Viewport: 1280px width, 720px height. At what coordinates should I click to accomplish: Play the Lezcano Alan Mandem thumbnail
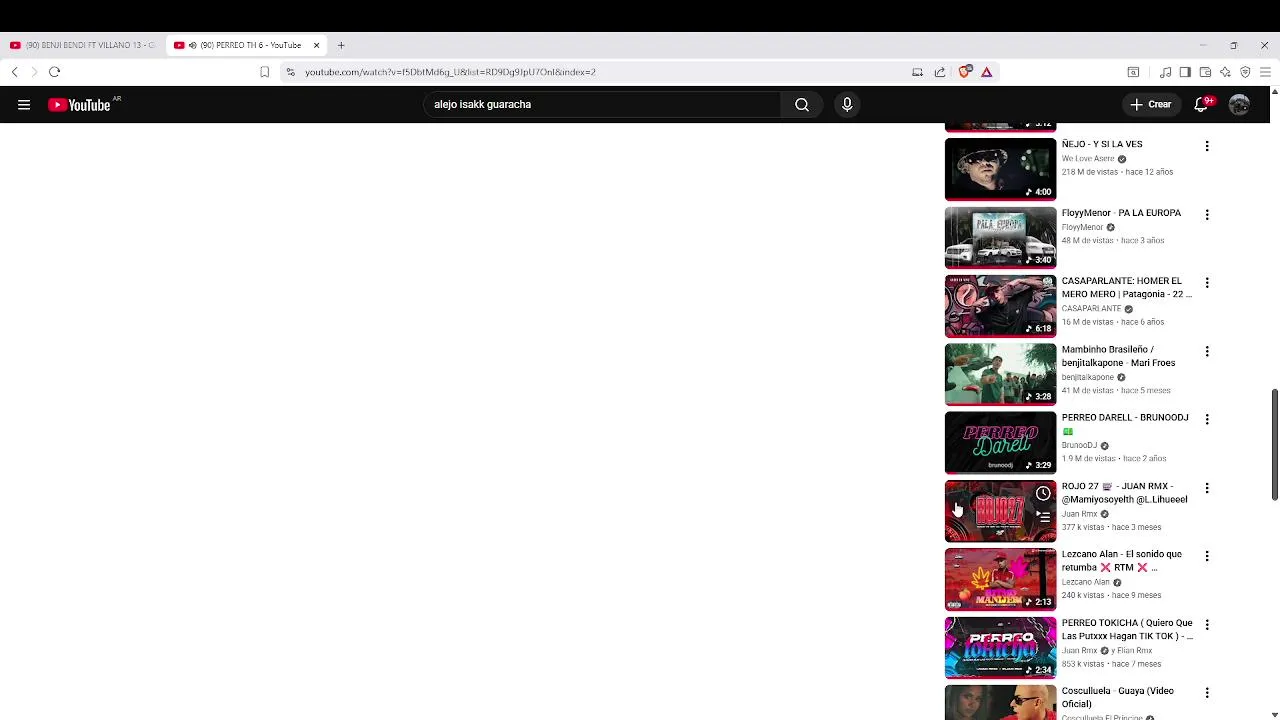[1000, 579]
